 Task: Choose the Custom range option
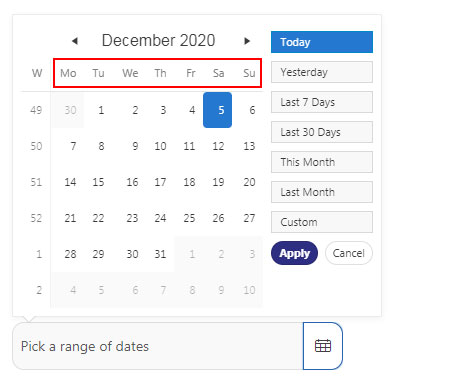pyautogui.click(x=322, y=222)
